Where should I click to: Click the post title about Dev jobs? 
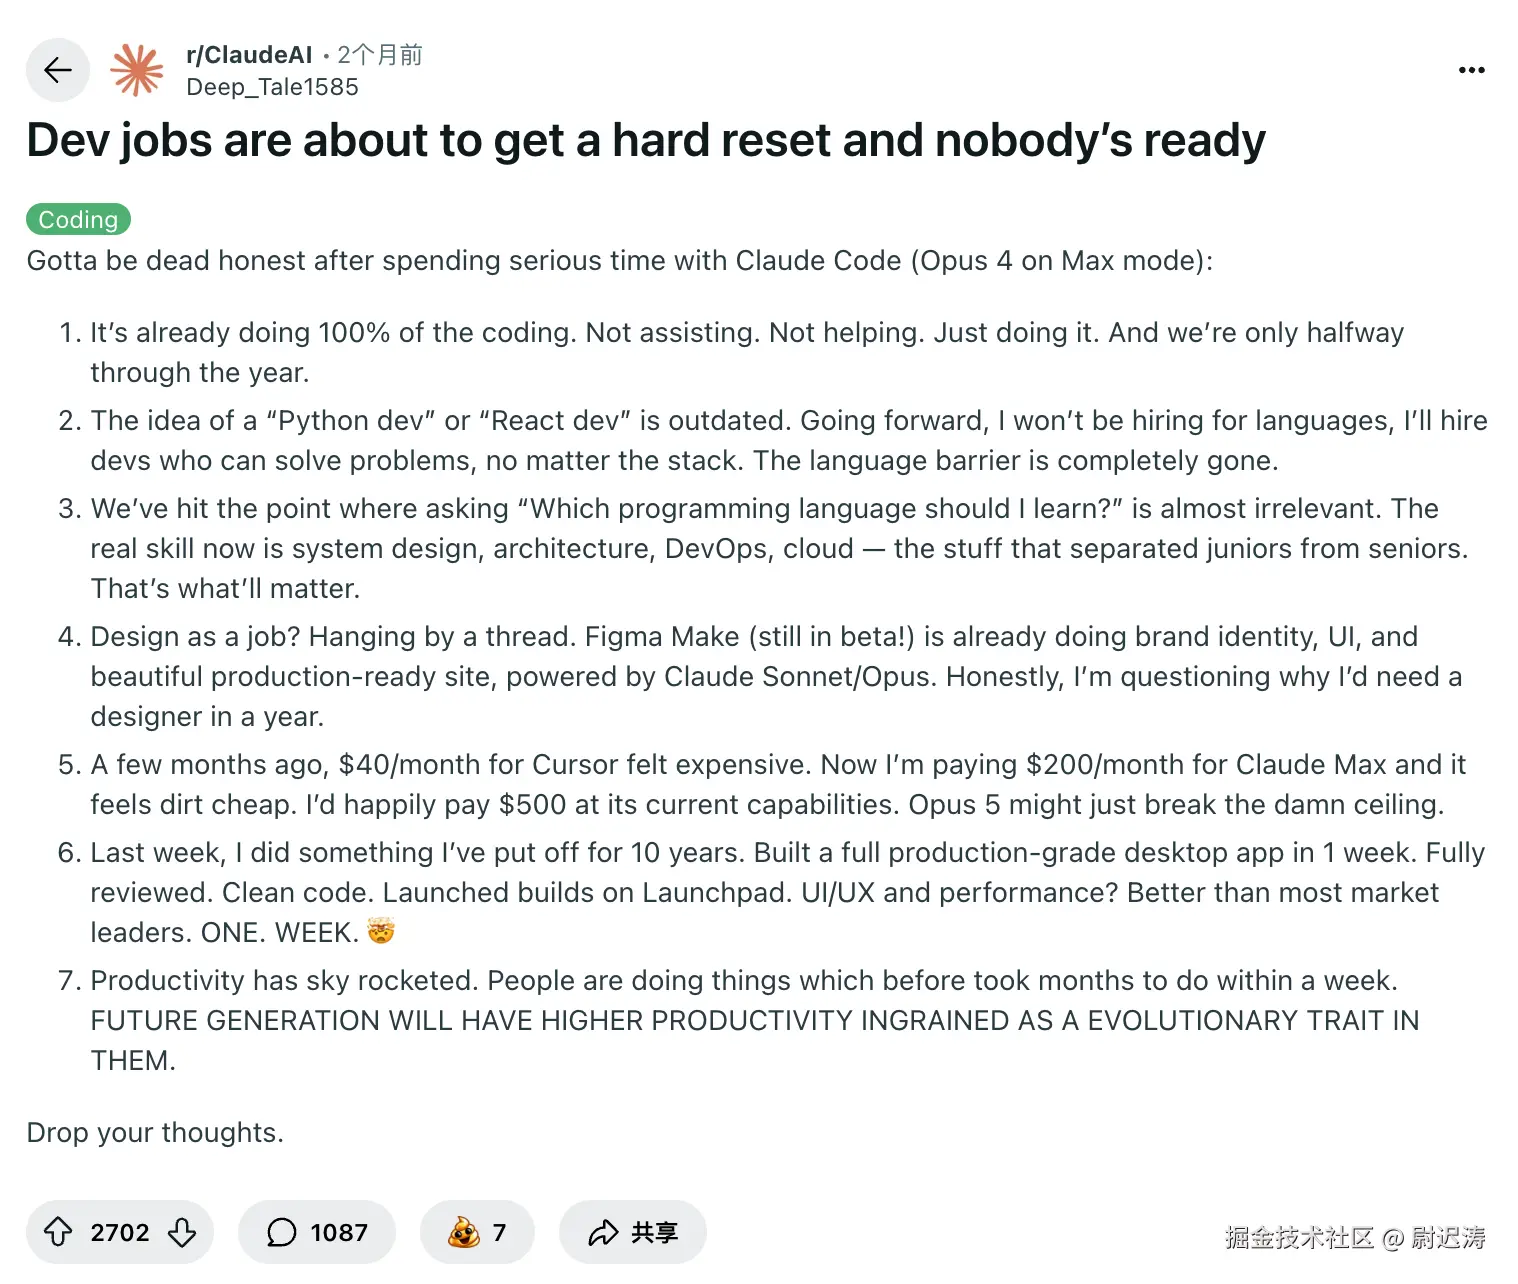coord(646,140)
